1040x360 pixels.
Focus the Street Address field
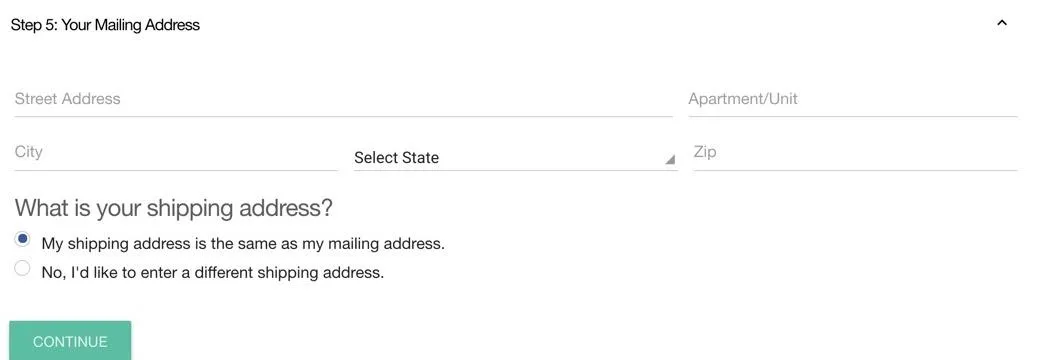(344, 99)
